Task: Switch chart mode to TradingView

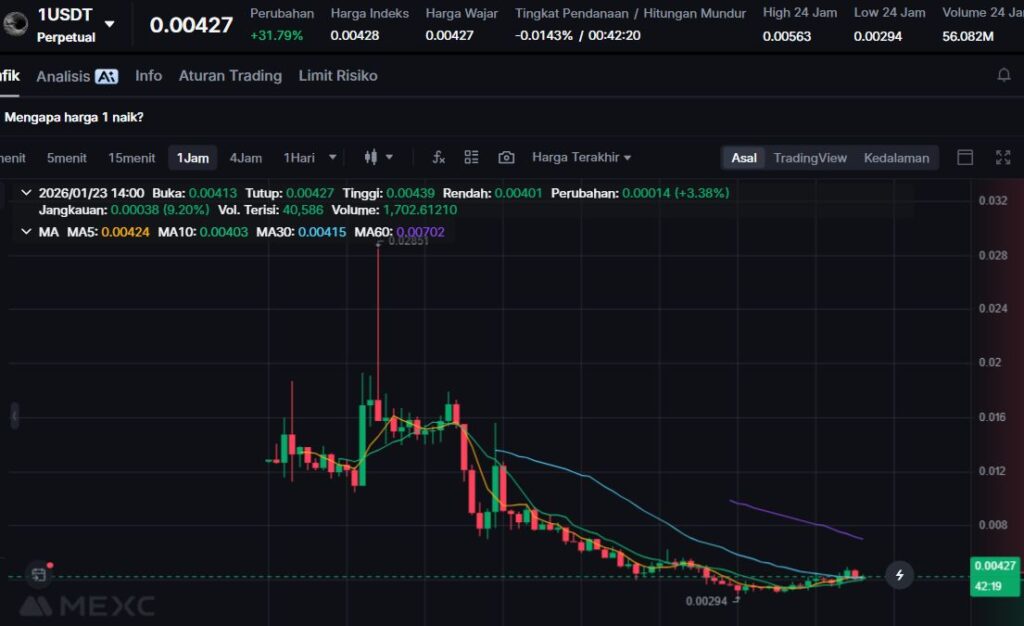Action: coord(809,157)
